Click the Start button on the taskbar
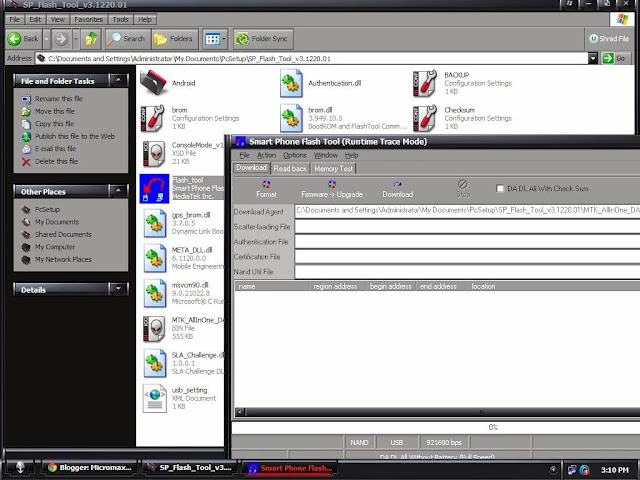The height and width of the screenshot is (480, 640). click(x=20, y=468)
